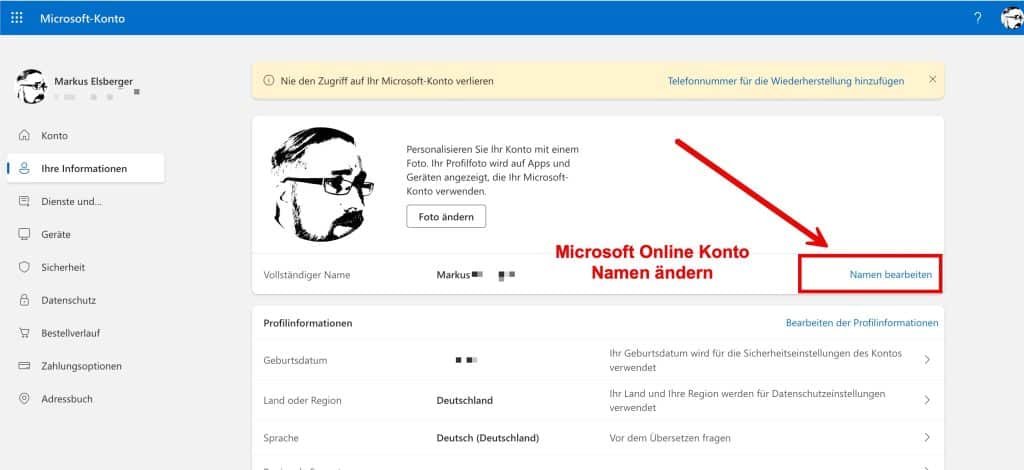Click the Profilinformationen heading
Screen dimensions: 1024x470
[x=308, y=323]
